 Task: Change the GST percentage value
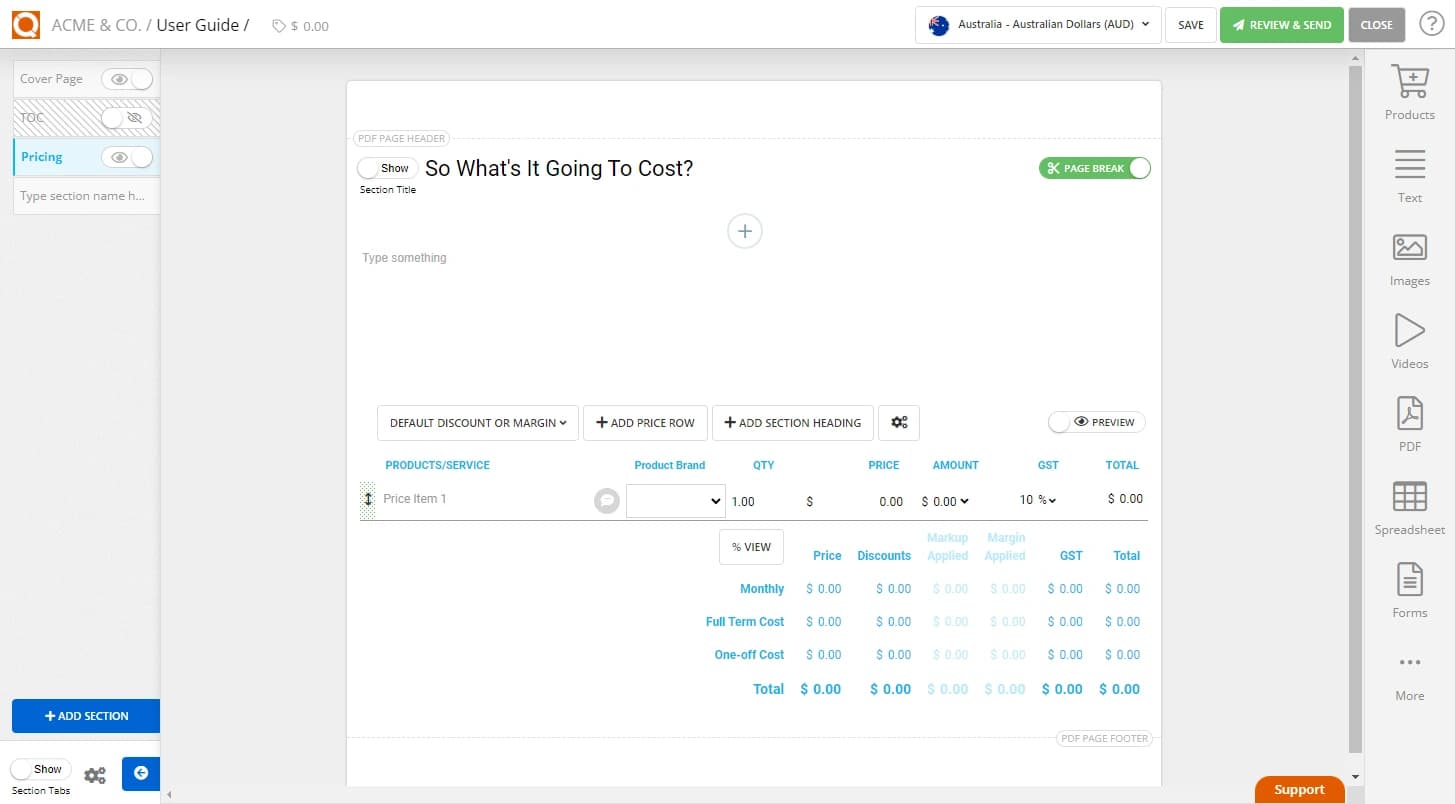[1038, 498]
